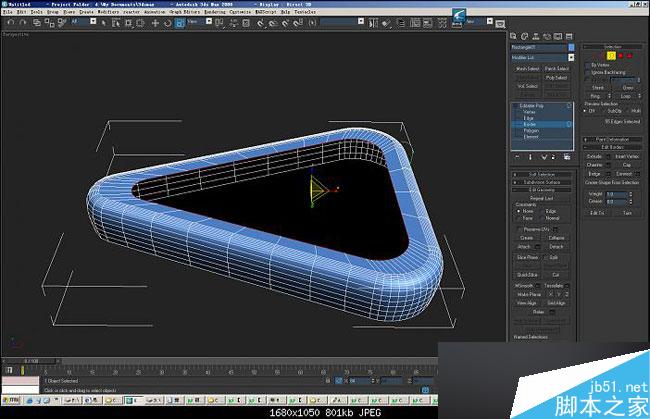Click the Detach button
The width and height of the screenshot is (650, 419).
coord(556,247)
